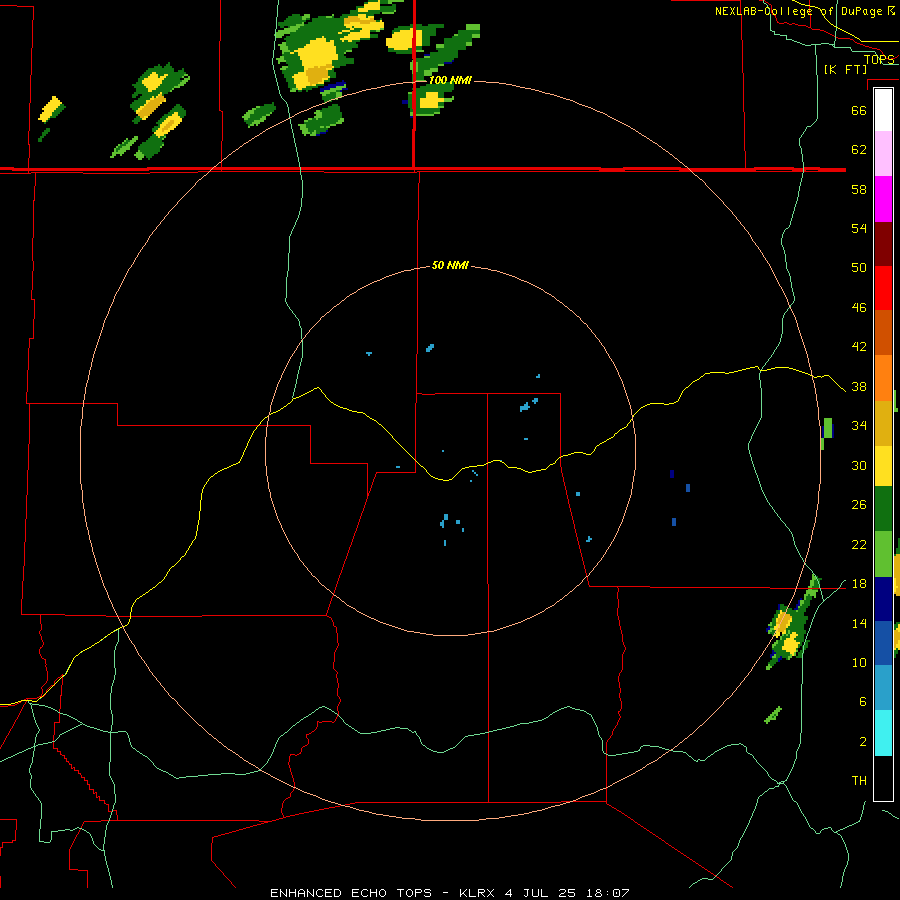Select the cyan swatch in the color scale
Image resolution: width=900 pixels, height=900 pixels.
click(x=883, y=732)
